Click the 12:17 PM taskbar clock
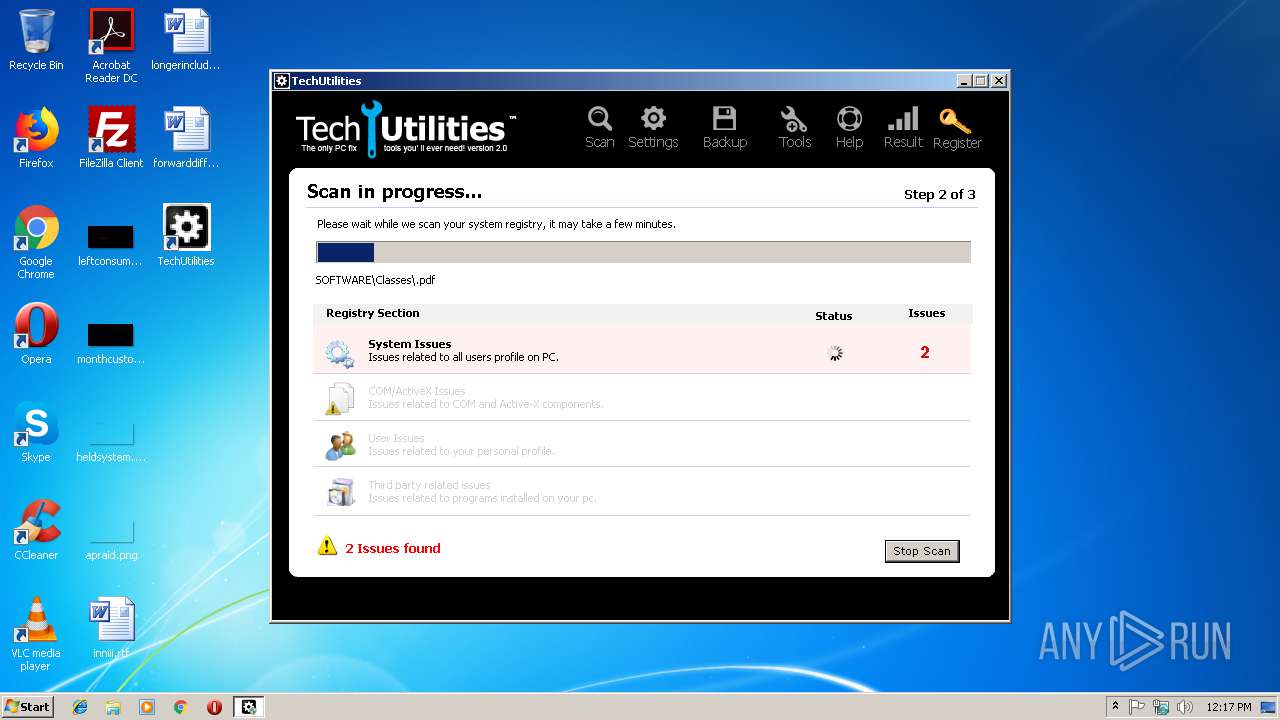Viewport: 1280px width, 720px height. [x=1229, y=707]
